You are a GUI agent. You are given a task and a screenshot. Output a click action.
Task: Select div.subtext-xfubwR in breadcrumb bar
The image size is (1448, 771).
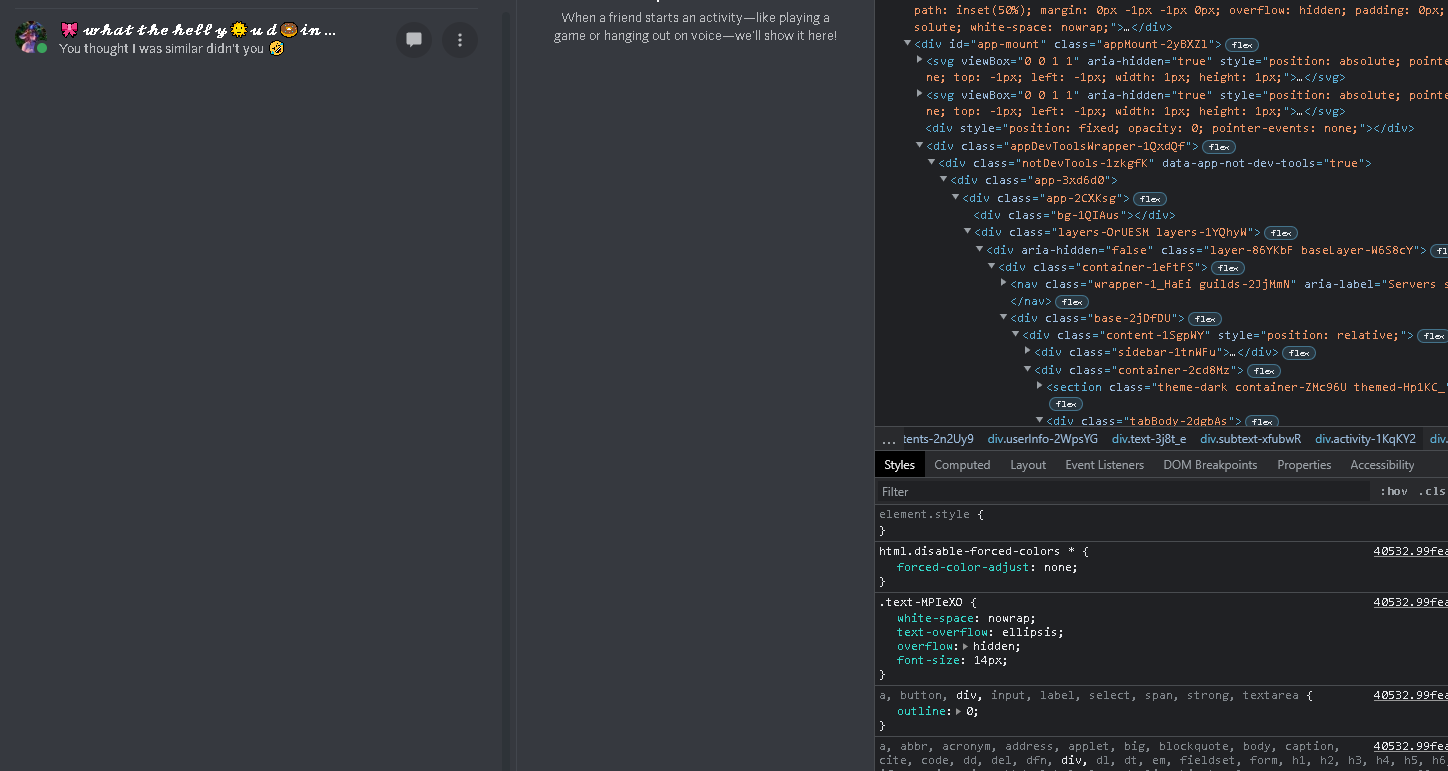coord(1250,439)
